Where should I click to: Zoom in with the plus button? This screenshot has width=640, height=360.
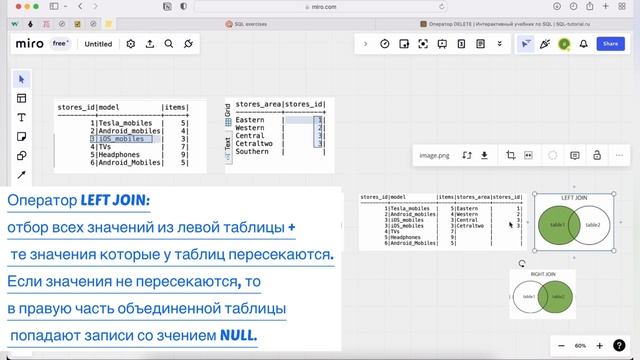click(600, 346)
